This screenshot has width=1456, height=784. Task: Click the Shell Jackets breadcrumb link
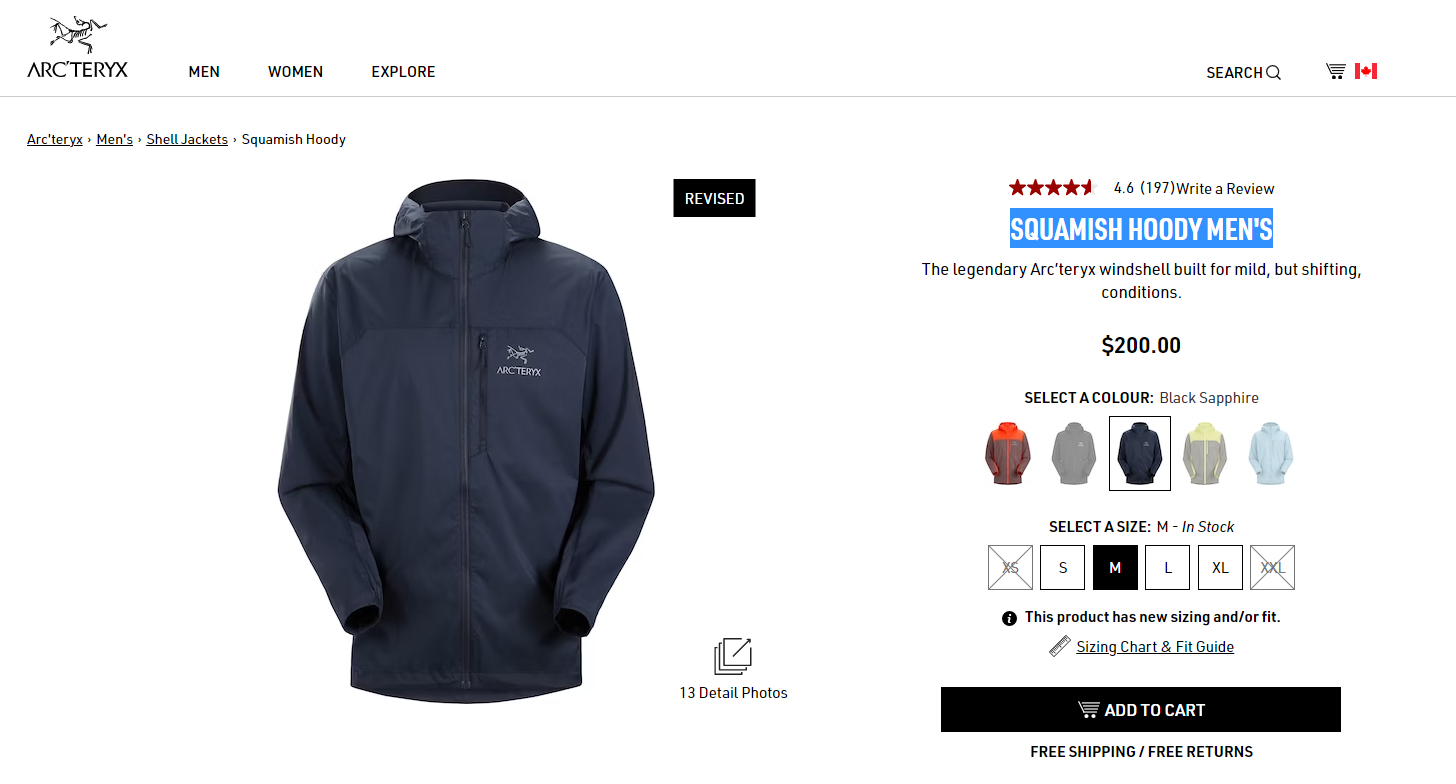[x=187, y=139]
